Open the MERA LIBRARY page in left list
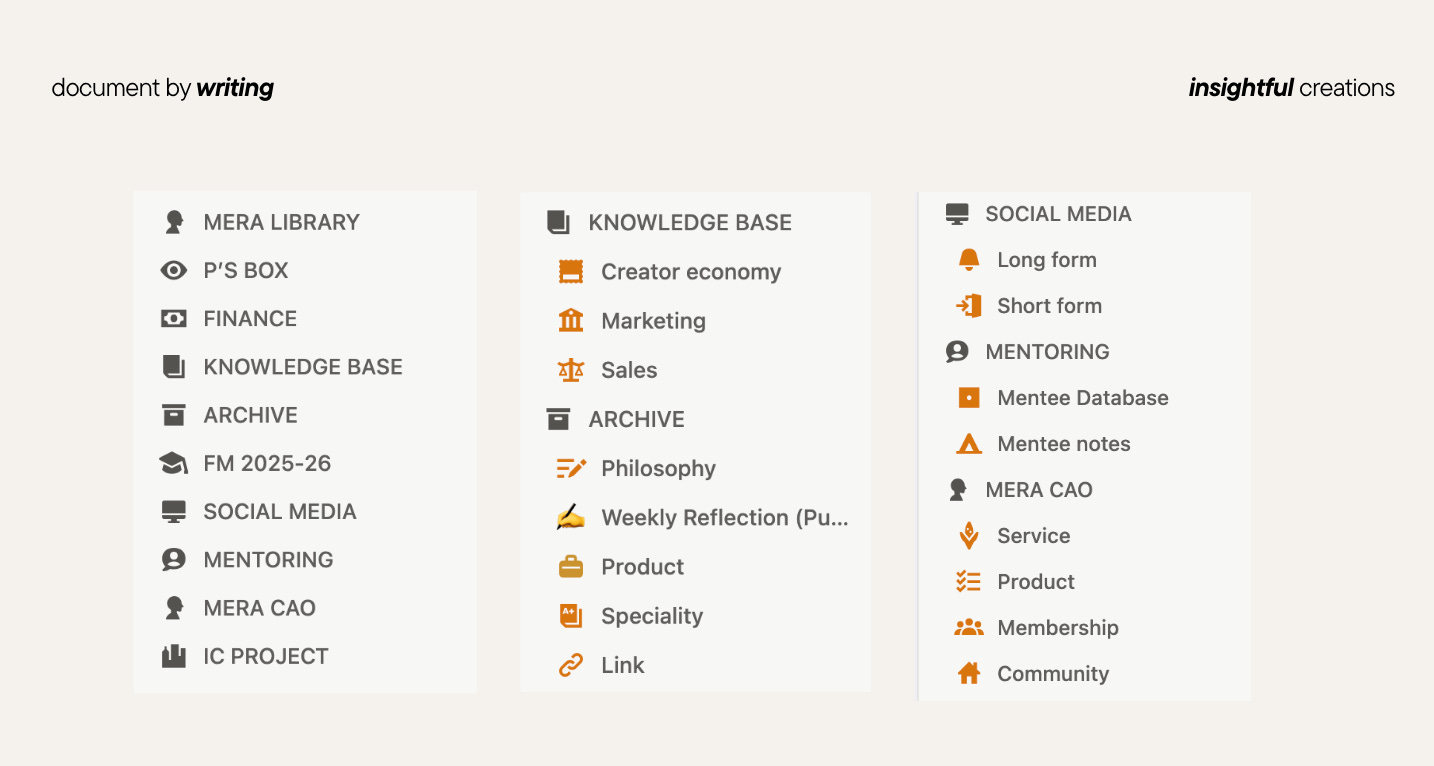The height and width of the screenshot is (766, 1434). pyautogui.click(x=282, y=222)
